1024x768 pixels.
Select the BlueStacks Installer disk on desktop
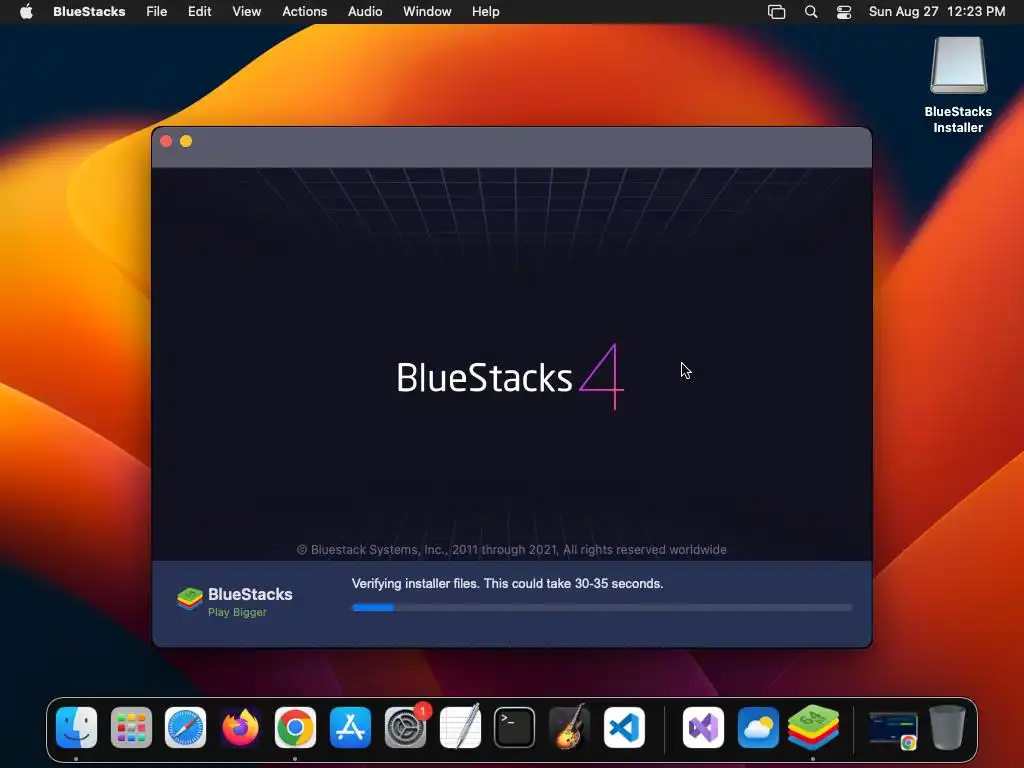[x=958, y=86]
